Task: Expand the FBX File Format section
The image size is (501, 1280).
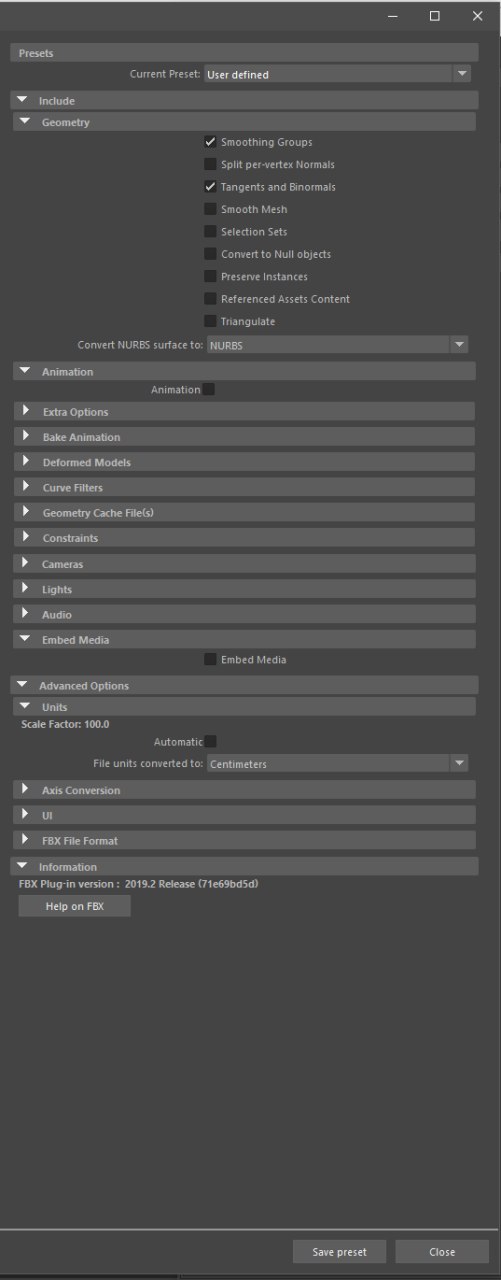Action: point(244,840)
